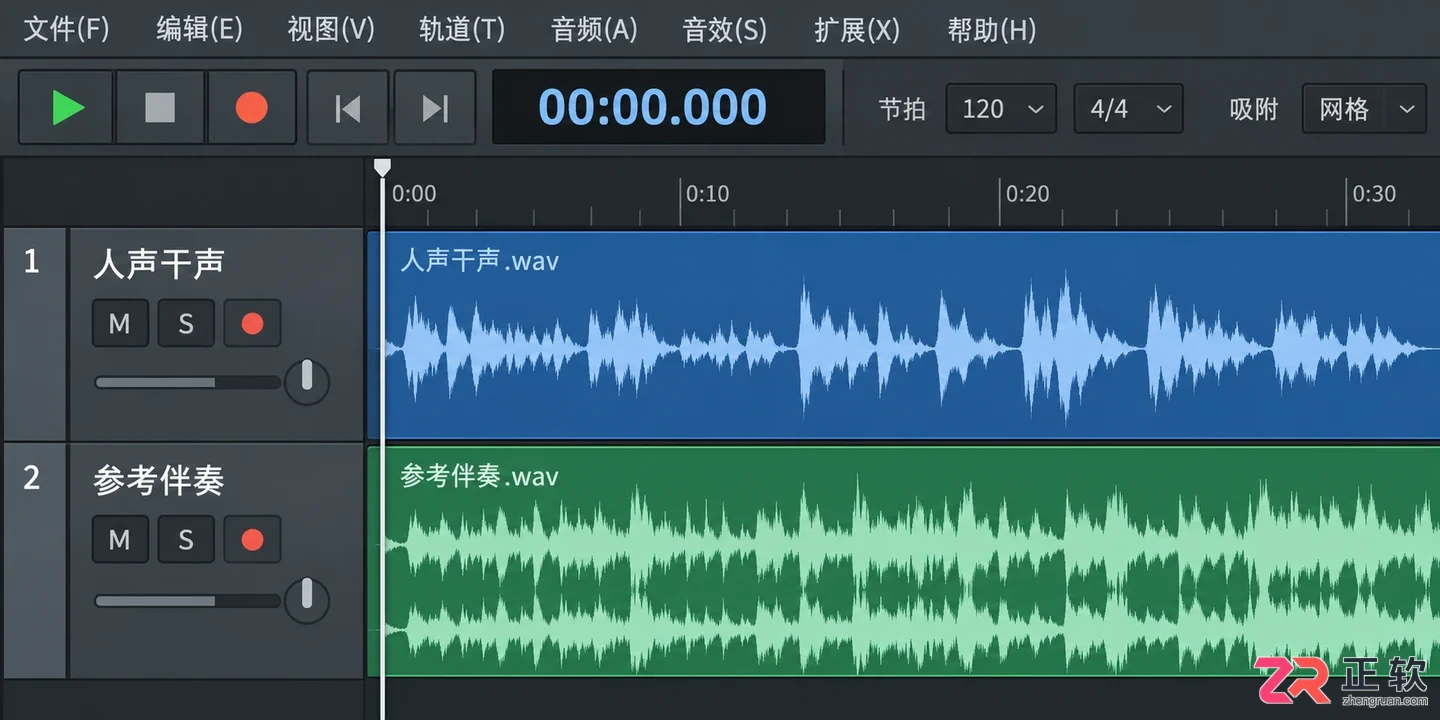Open the 文件(F) menu
Viewport: 1440px width, 720px height.
tap(66, 29)
